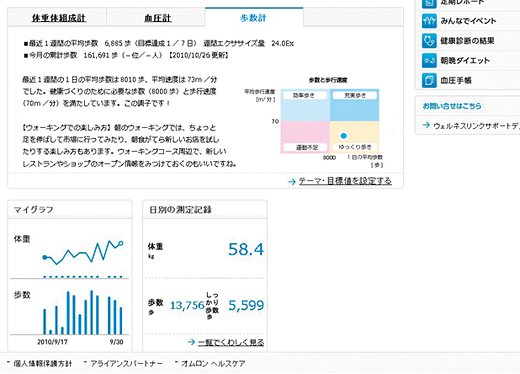Switch to the 体重体組成計 tab
520x374 pixels.
pyautogui.click(x=59, y=18)
